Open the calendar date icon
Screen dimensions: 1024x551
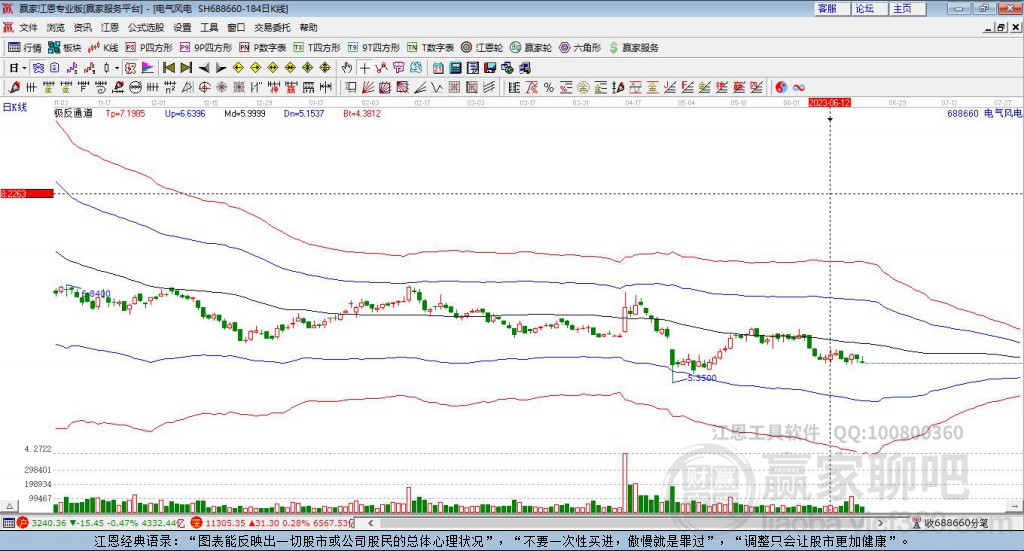(x=438, y=68)
